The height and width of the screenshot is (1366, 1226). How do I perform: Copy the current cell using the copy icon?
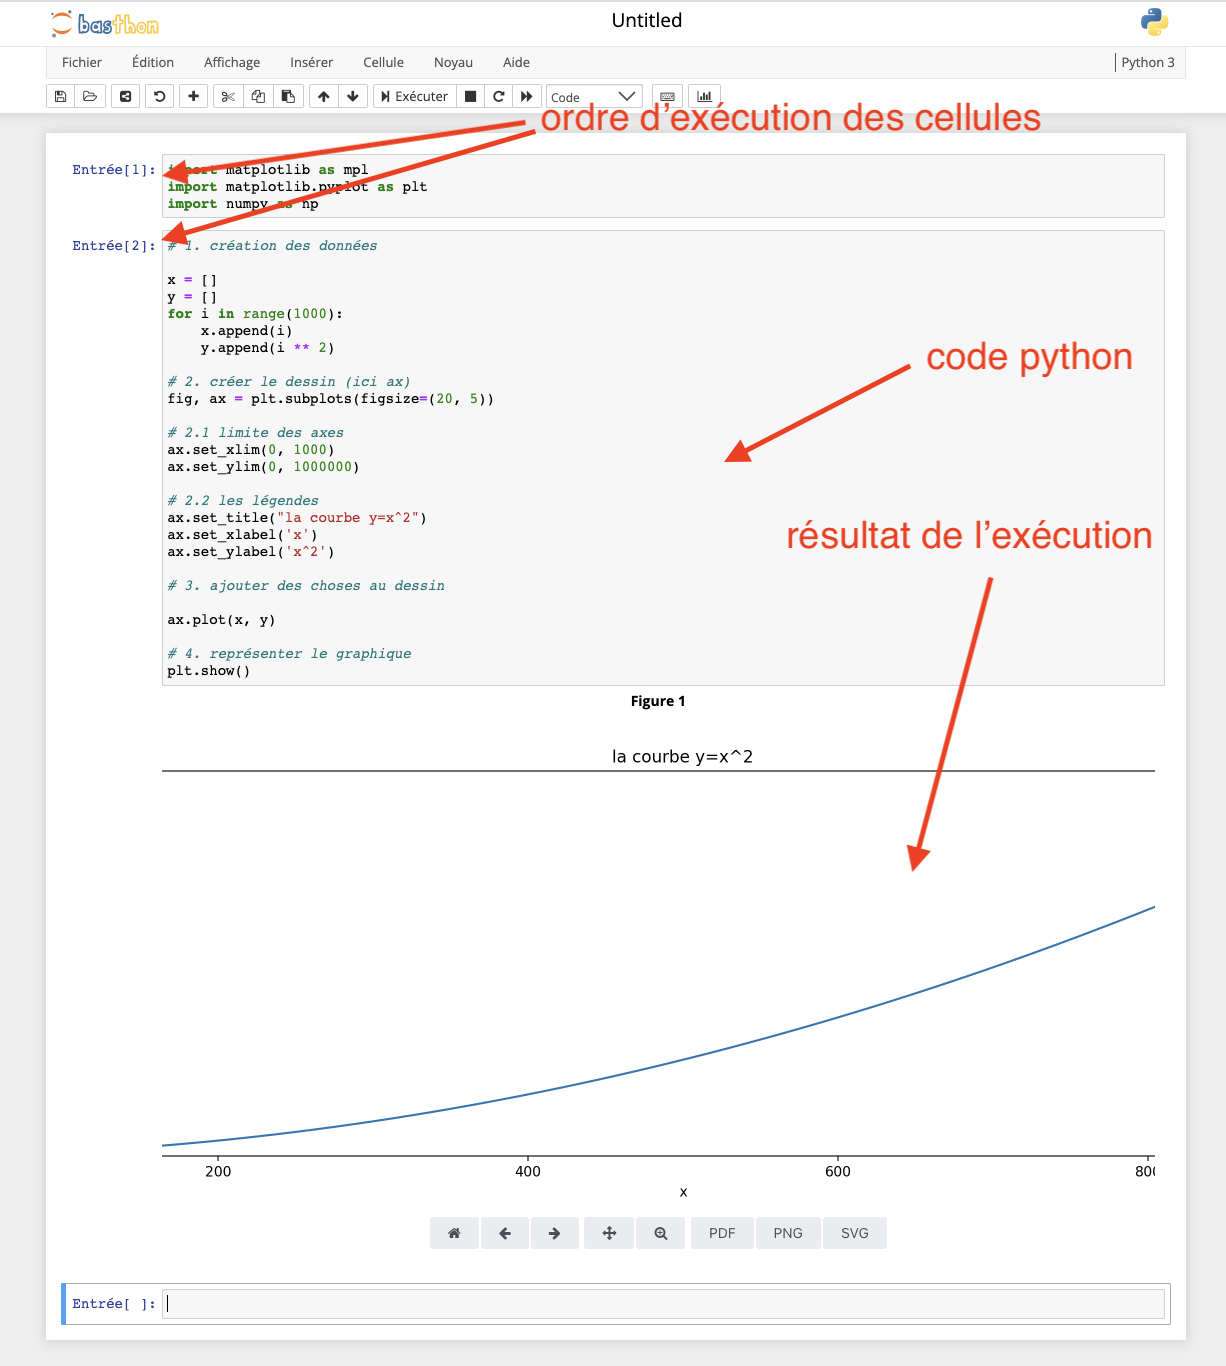coord(257,95)
